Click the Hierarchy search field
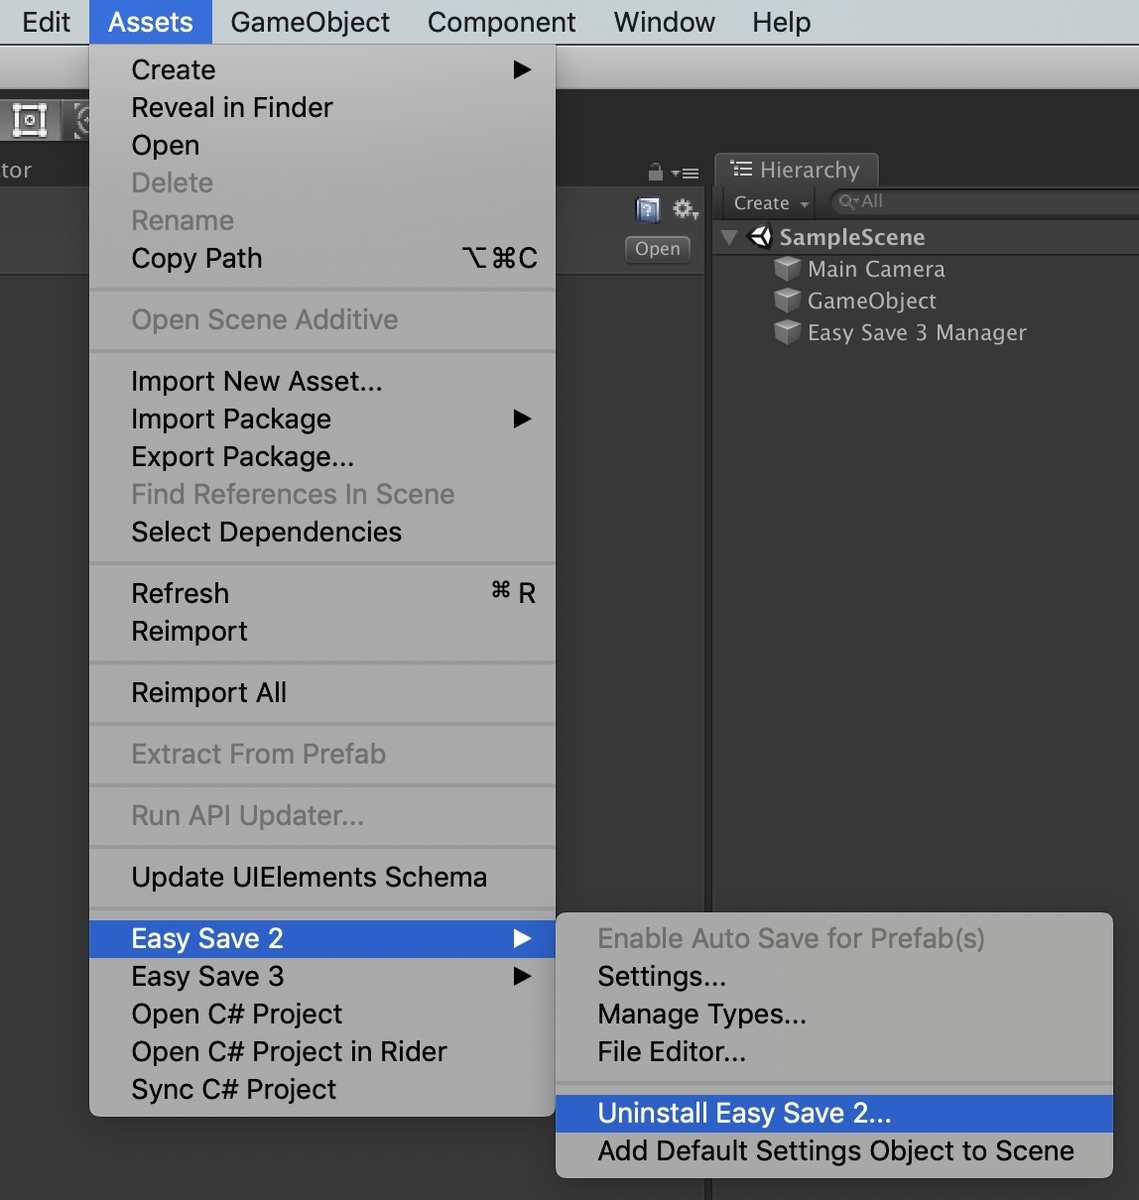The height and width of the screenshot is (1200, 1139). coord(985,202)
